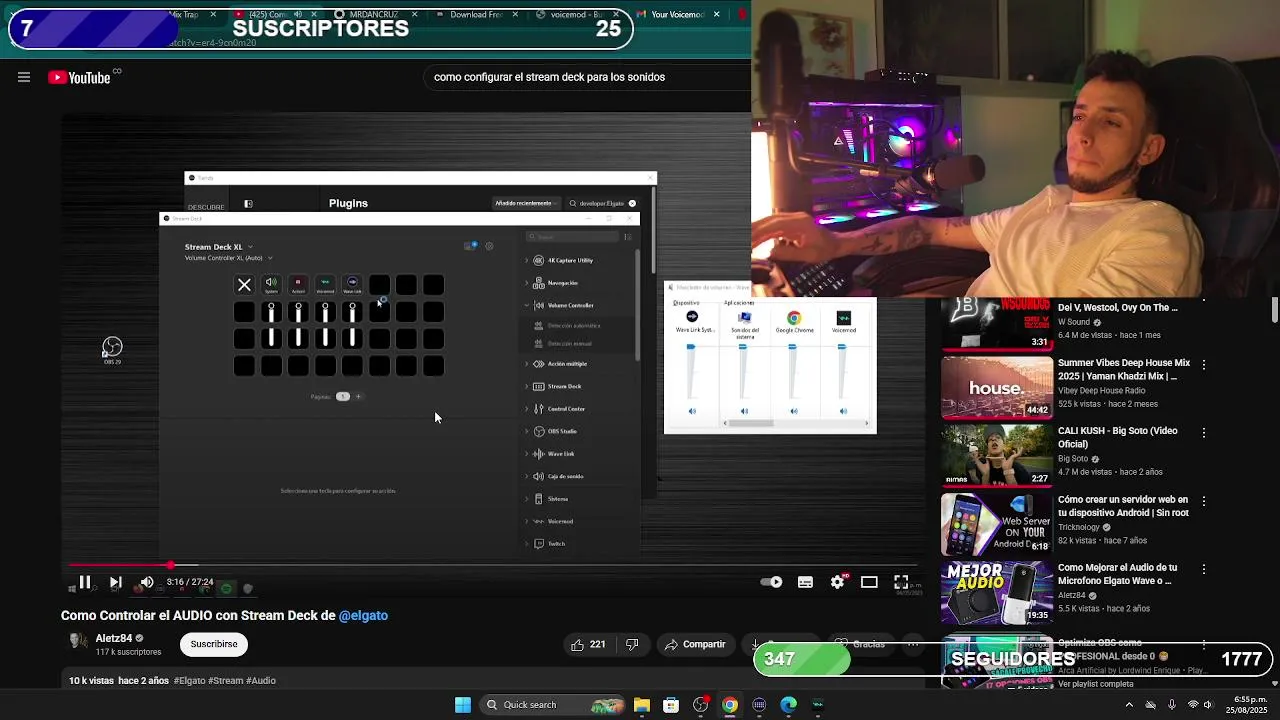Open the Stream Deck XL device dropdown in video
The height and width of the screenshot is (720, 1280).
[218, 247]
